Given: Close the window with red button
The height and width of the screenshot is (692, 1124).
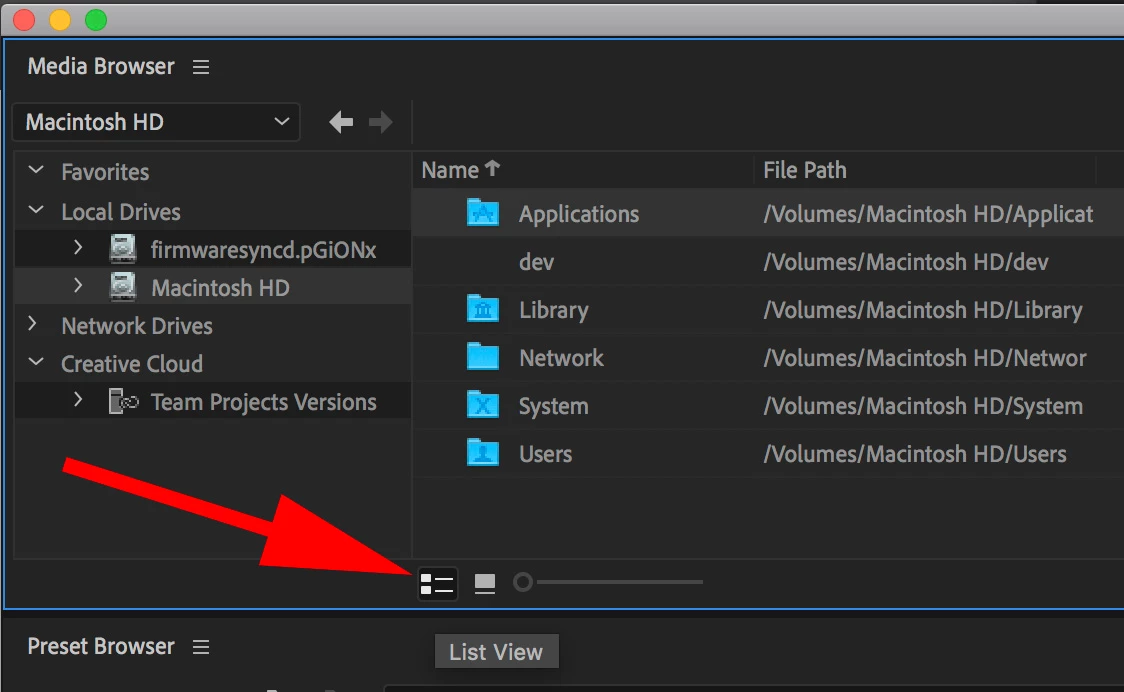Looking at the screenshot, I should click(x=24, y=20).
